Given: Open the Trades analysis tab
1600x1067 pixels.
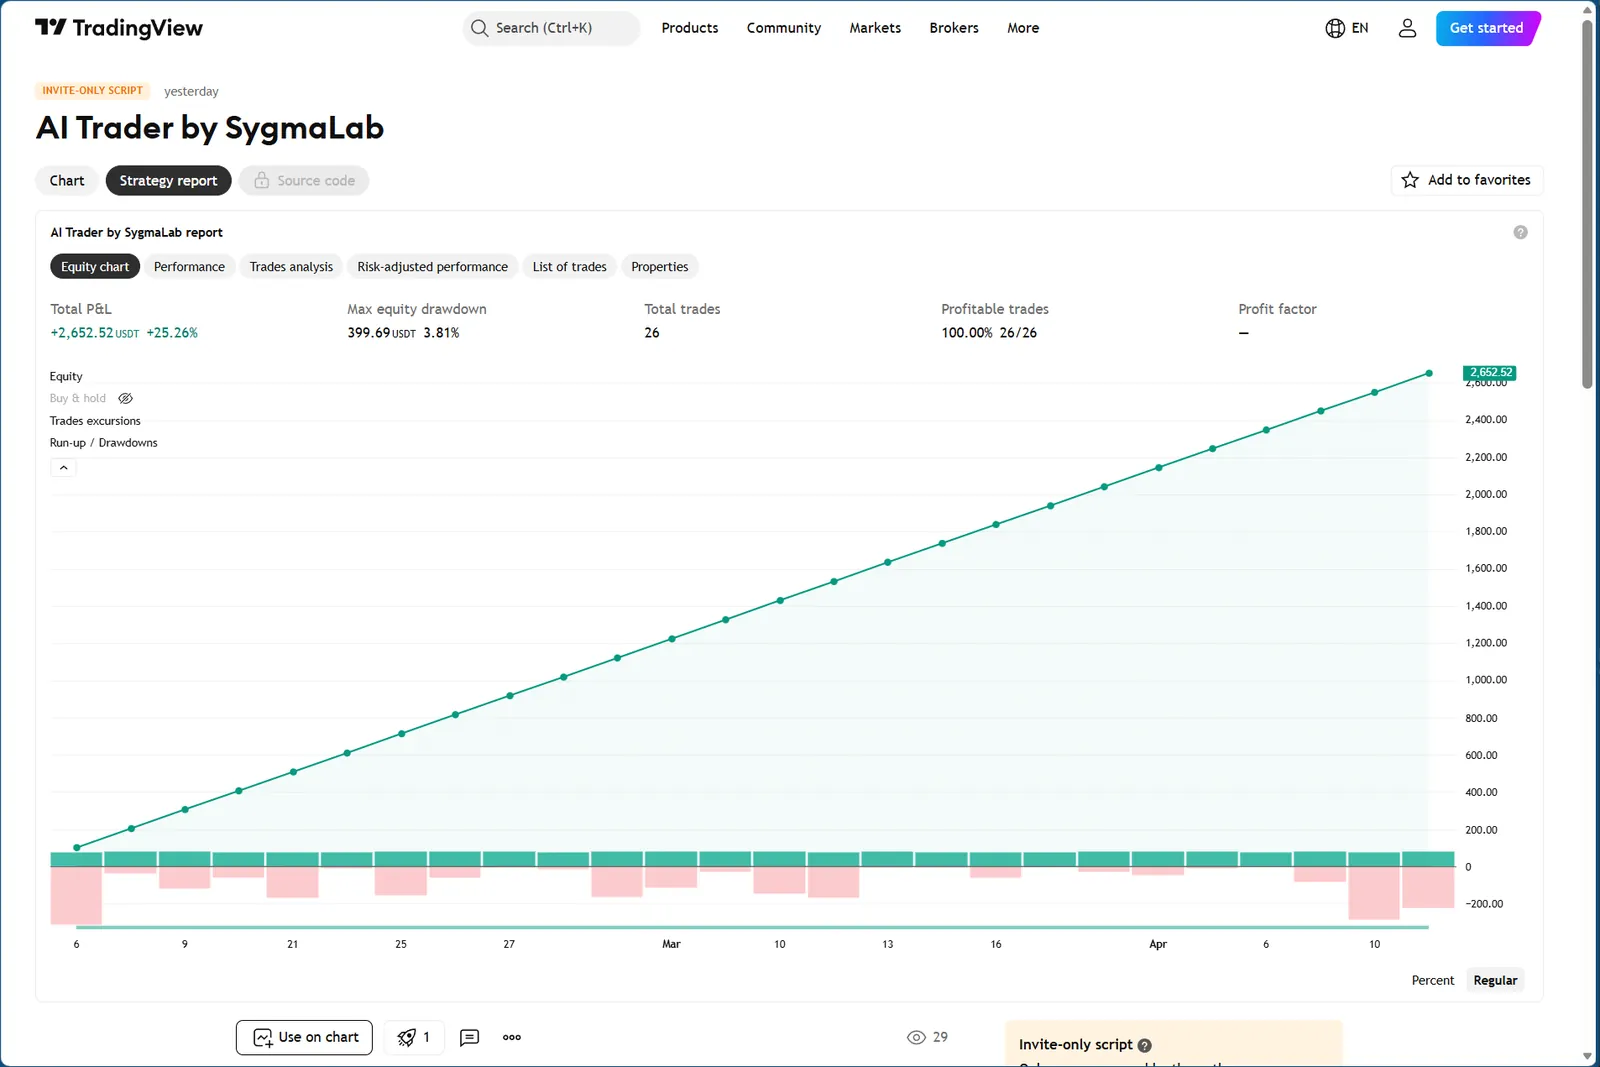Looking at the screenshot, I should click(x=291, y=267).
